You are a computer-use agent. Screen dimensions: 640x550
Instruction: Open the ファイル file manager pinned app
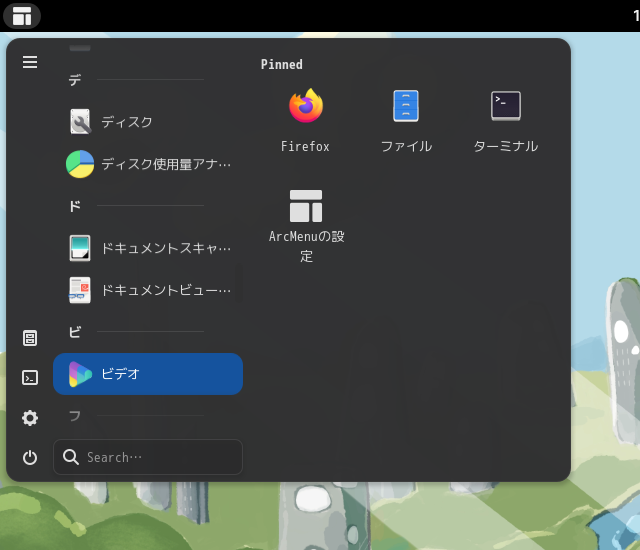pos(406,121)
